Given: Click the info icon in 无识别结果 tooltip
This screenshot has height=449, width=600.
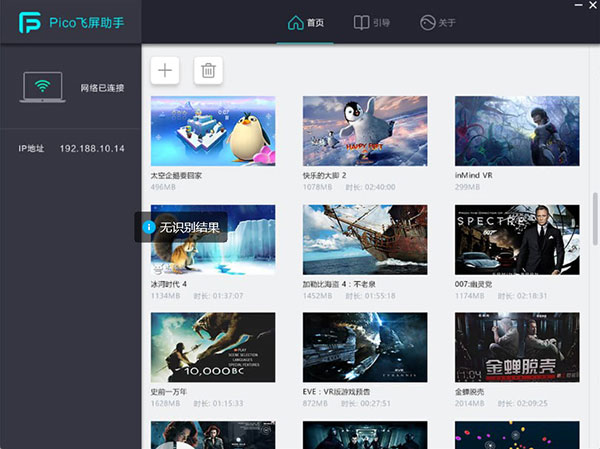Looking at the screenshot, I should click(x=149, y=227).
